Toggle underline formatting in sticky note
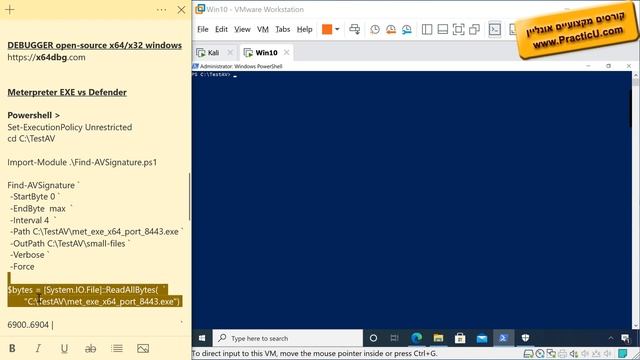Image resolution: width=640 pixels, height=360 pixels. (64, 348)
